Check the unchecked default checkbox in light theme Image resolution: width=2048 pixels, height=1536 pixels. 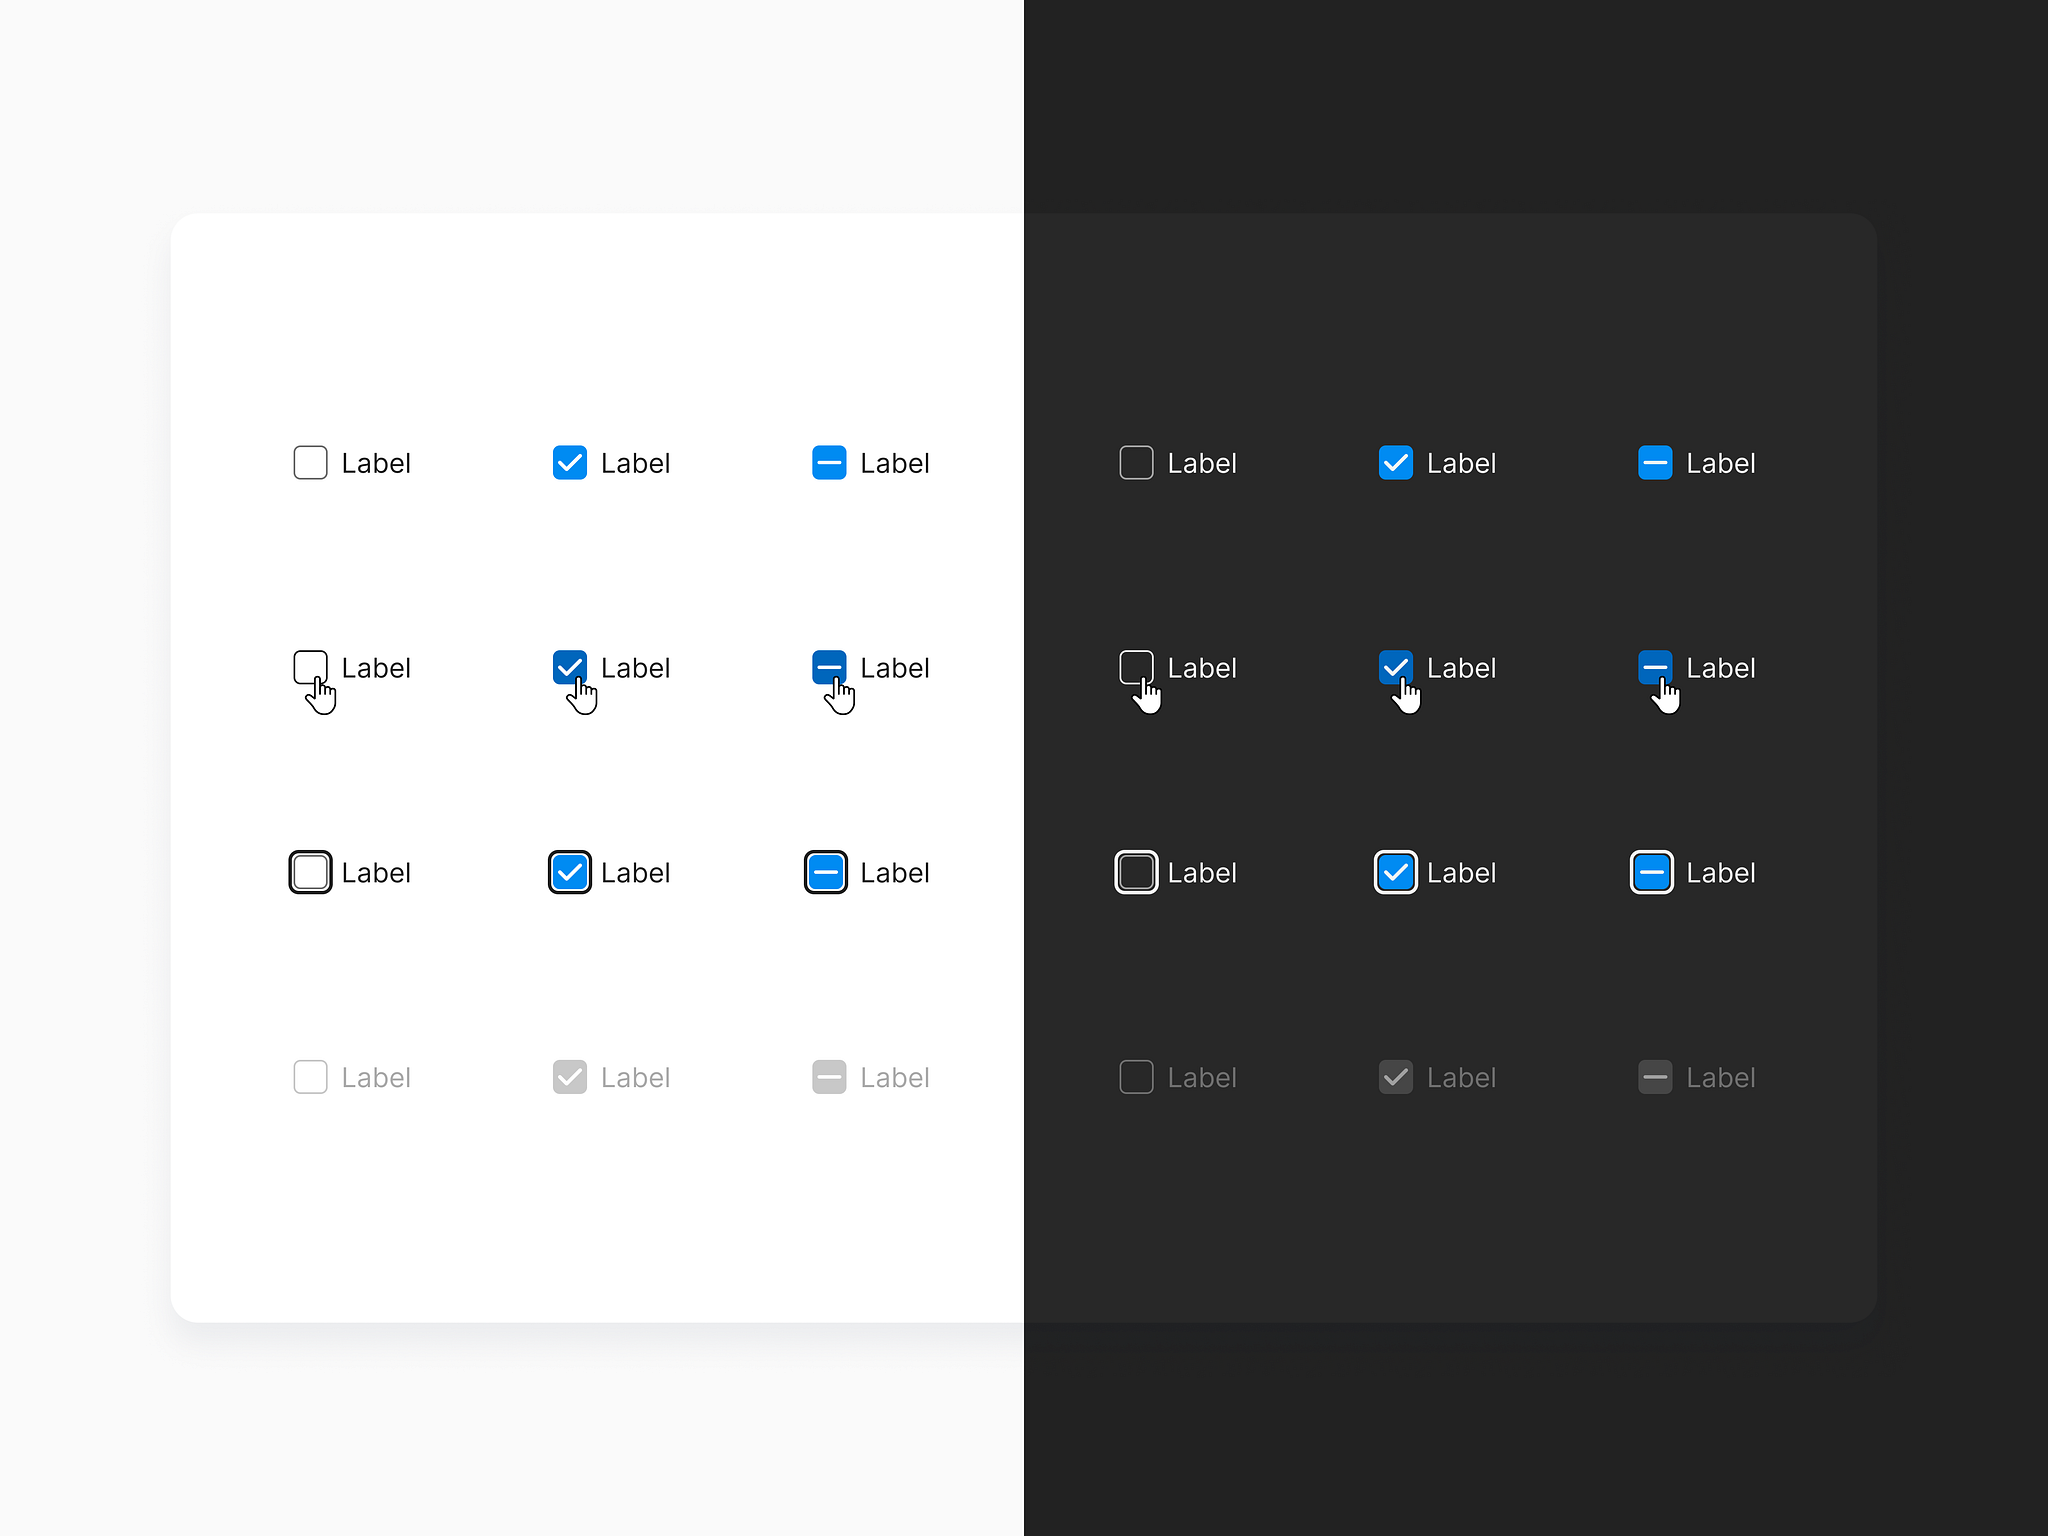click(x=310, y=463)
